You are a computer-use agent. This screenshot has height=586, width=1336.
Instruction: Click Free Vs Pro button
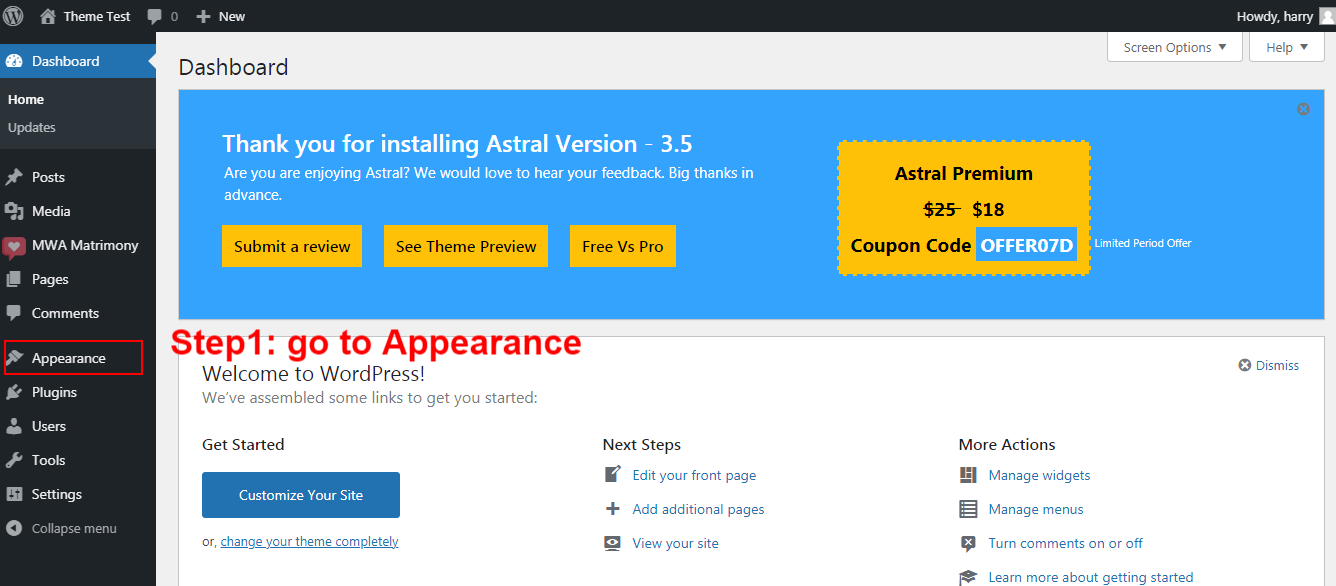623,246
